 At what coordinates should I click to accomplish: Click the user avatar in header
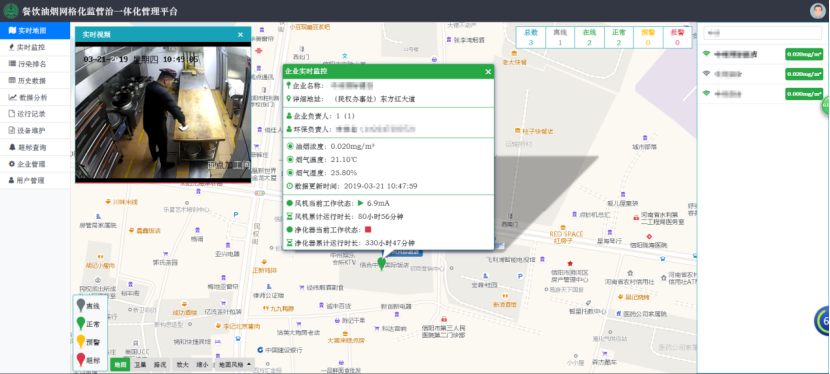click(817, 11)
